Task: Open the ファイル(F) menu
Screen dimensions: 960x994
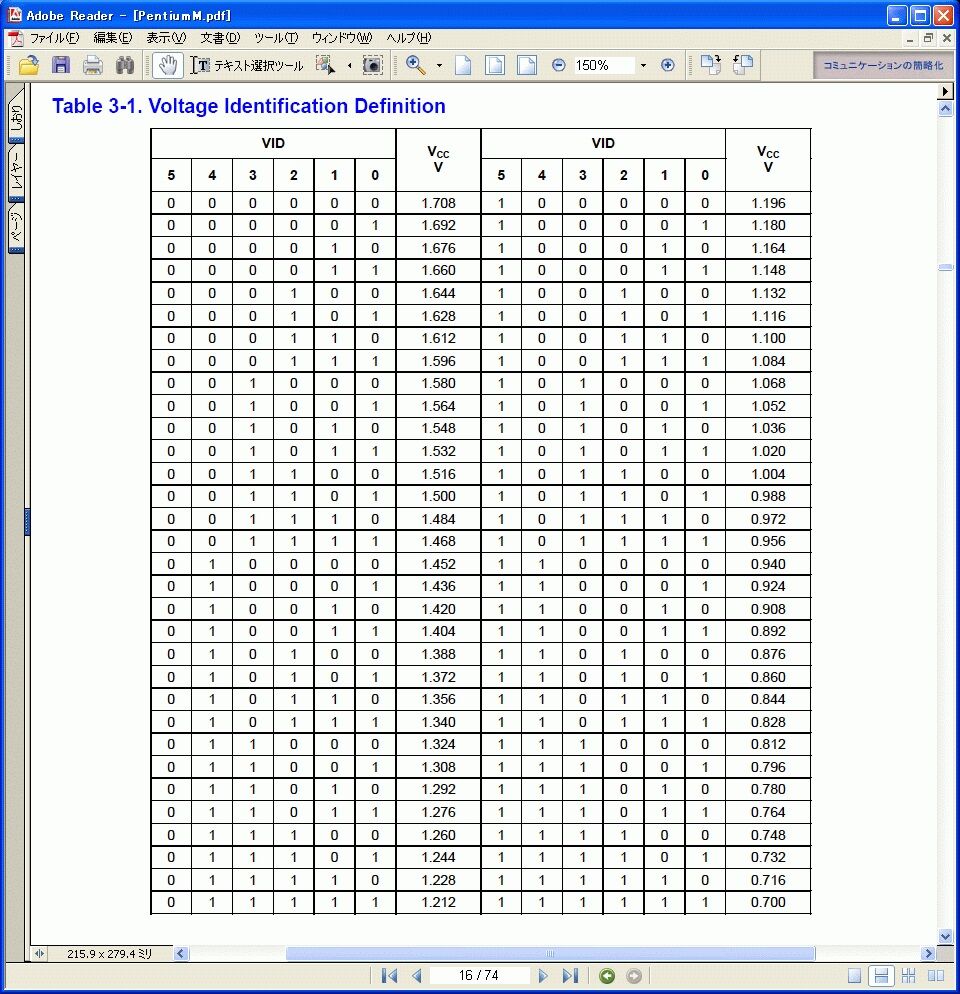Action: 55,38
